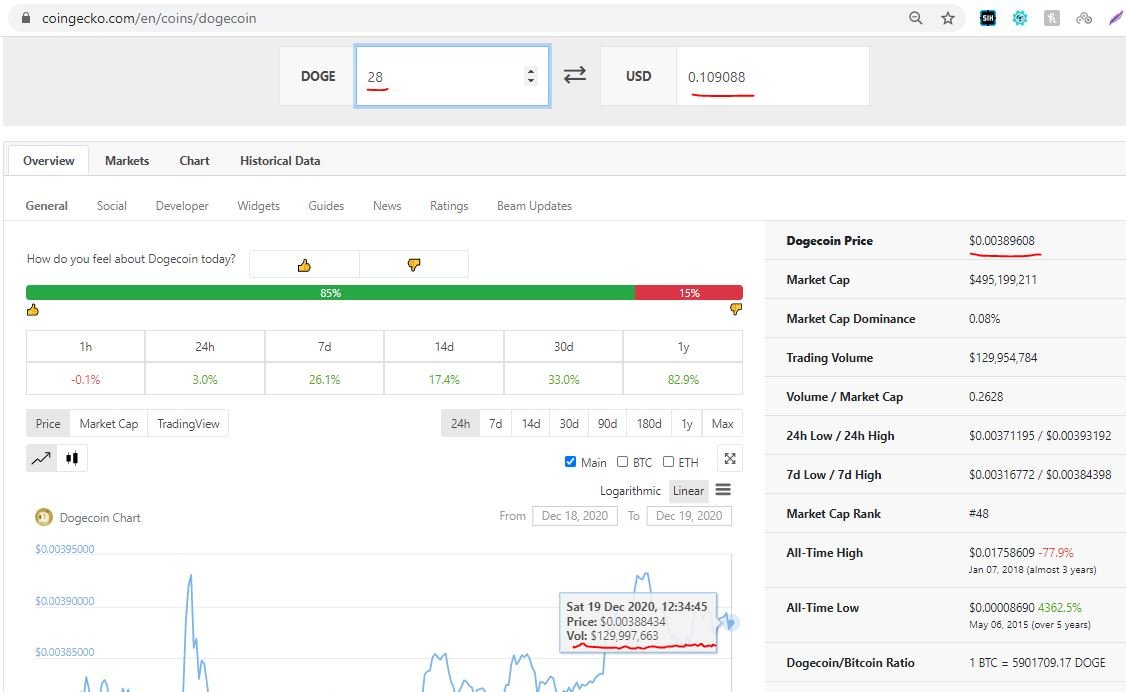
Task: Open the Historical Data tab
Action: pos(280,160)
